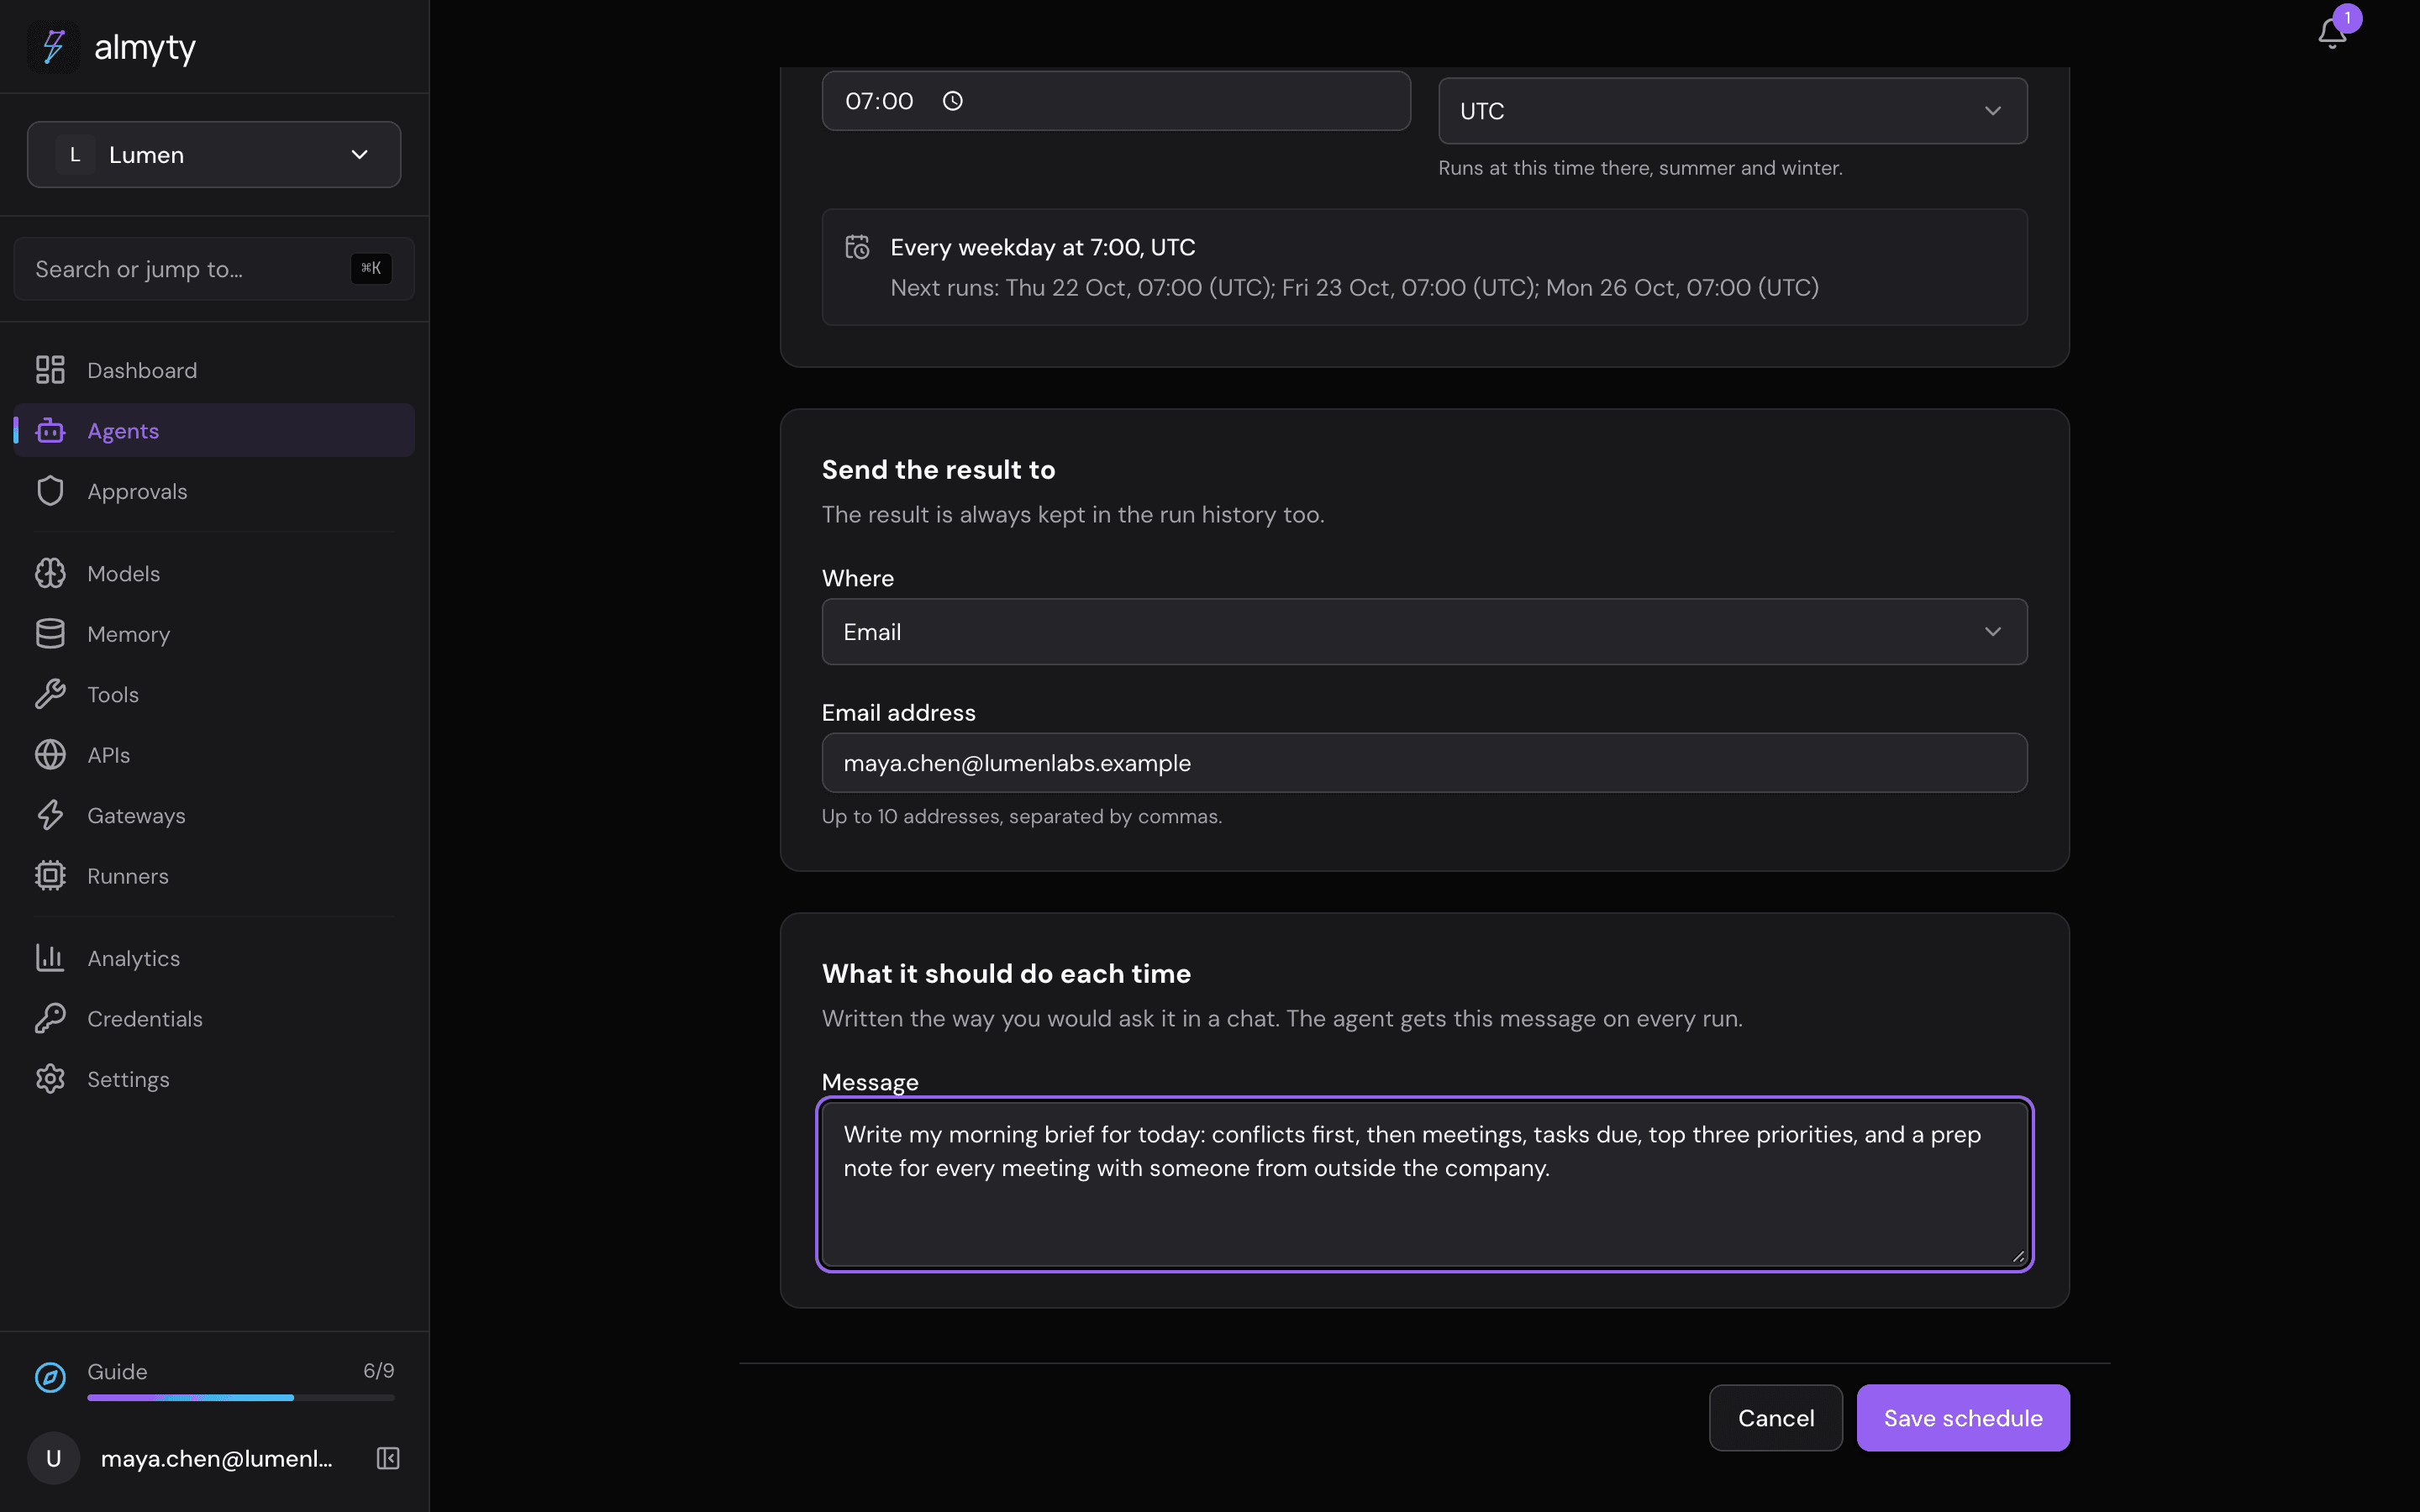Open the notifications bell
Screen dimensions: 2420x1512
click(x=2332, y=33)
